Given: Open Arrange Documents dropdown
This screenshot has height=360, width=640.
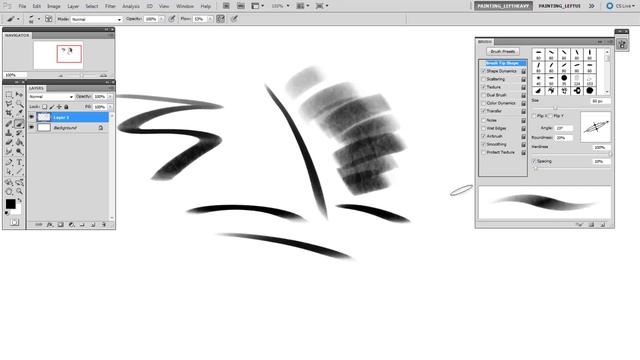Looking at the screenshot, I should point(303,6).
